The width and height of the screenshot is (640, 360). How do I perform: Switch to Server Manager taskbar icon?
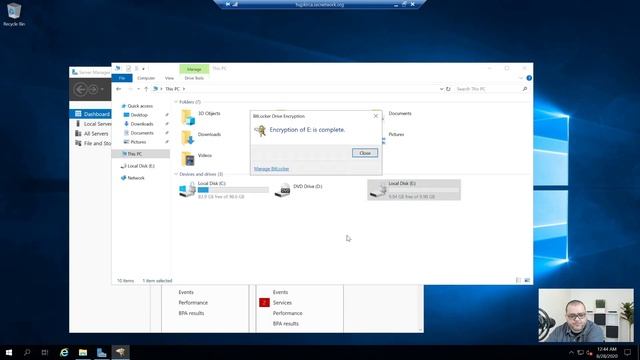102,352
